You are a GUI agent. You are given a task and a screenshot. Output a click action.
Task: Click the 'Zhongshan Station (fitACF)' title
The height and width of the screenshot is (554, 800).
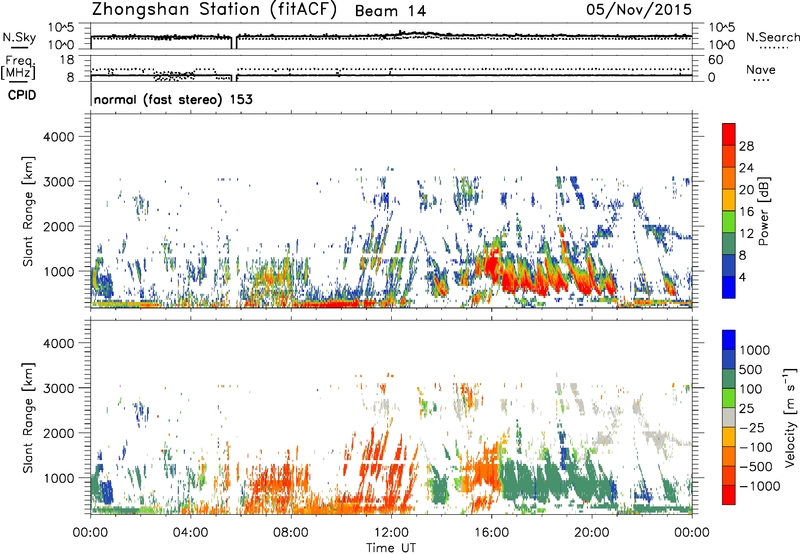click(214, 10)
